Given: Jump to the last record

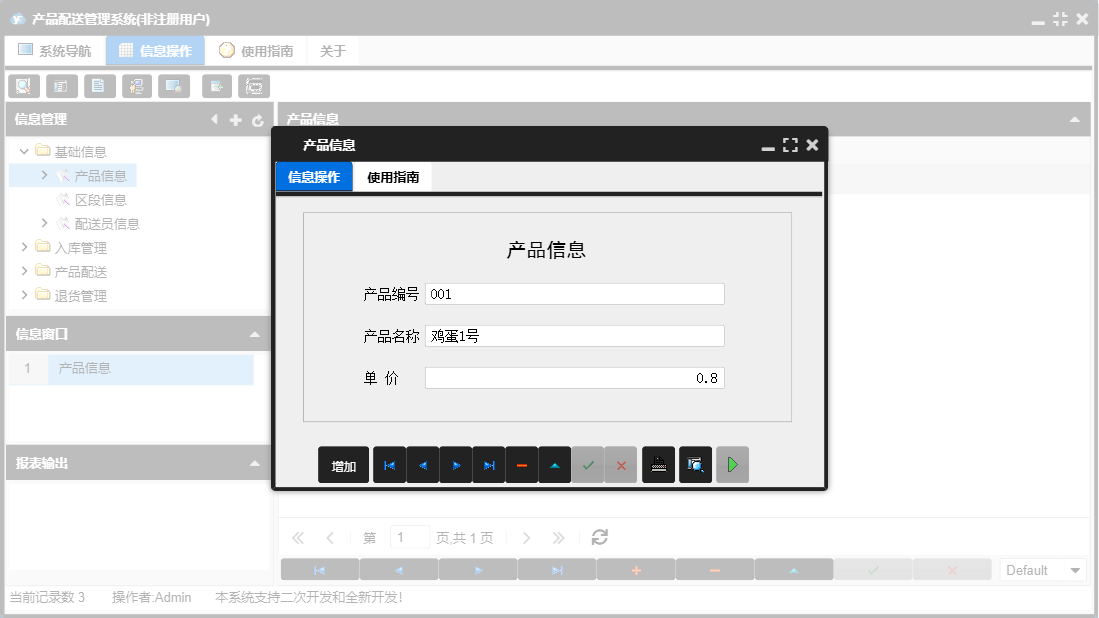Looking at the screenshot, I should (488, 464).
